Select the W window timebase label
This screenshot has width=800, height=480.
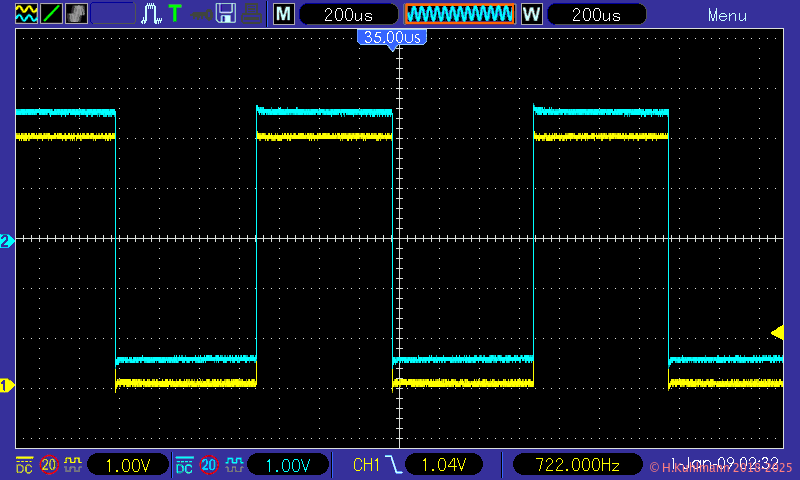[531, 14]
